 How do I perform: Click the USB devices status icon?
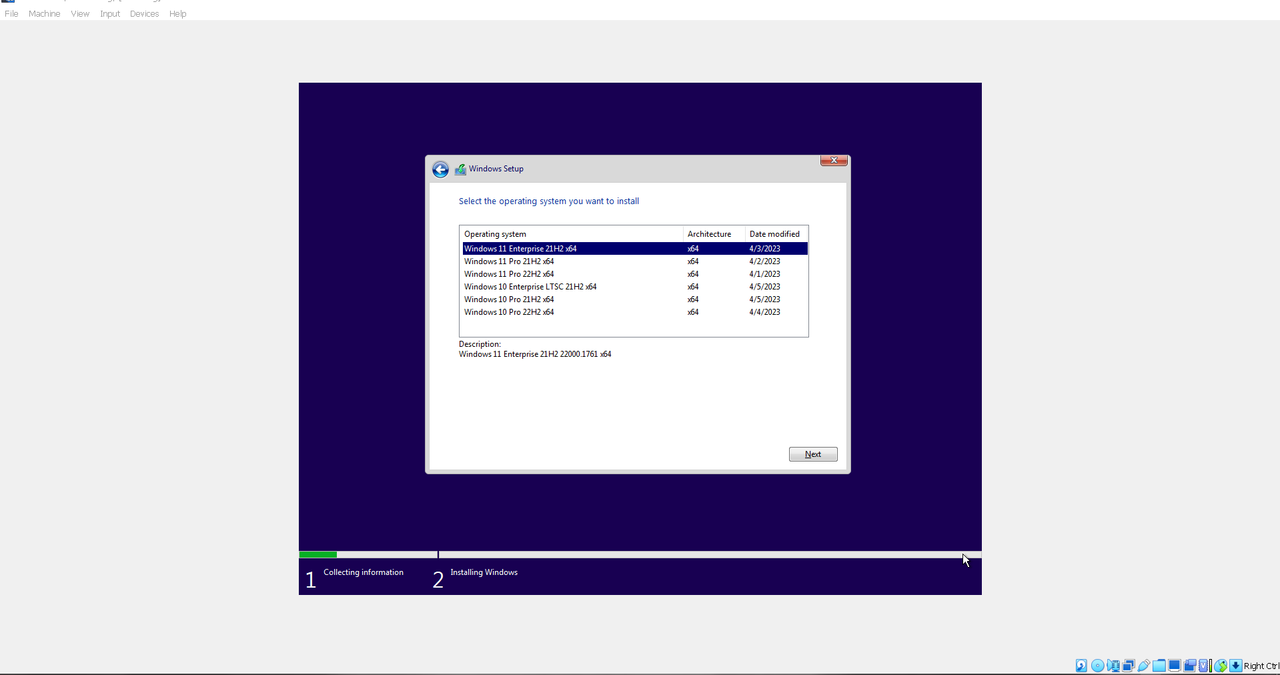click(x=1144, y=666)
